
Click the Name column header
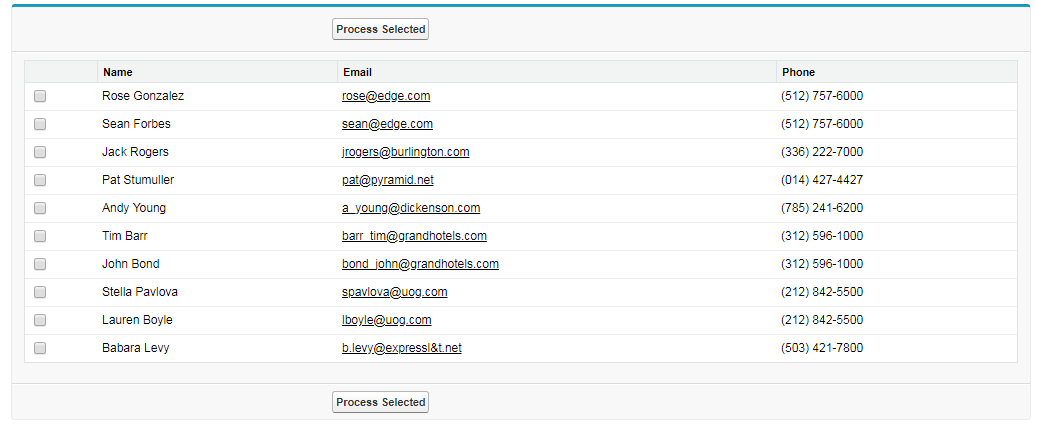point(118,72)
